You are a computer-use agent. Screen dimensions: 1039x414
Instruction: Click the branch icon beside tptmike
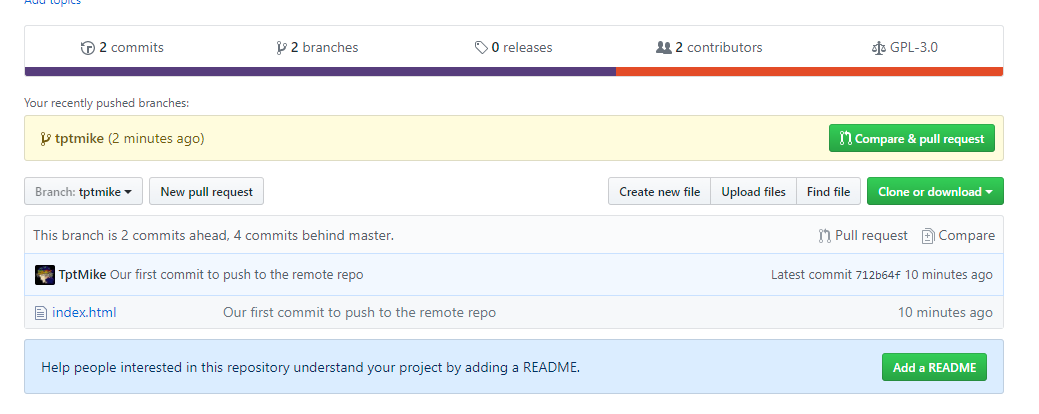[45, 139]
